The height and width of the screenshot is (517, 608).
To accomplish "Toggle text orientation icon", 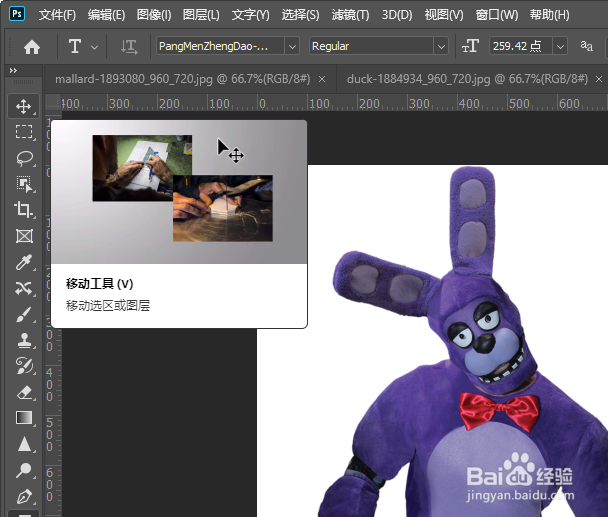I will point(129,47).
